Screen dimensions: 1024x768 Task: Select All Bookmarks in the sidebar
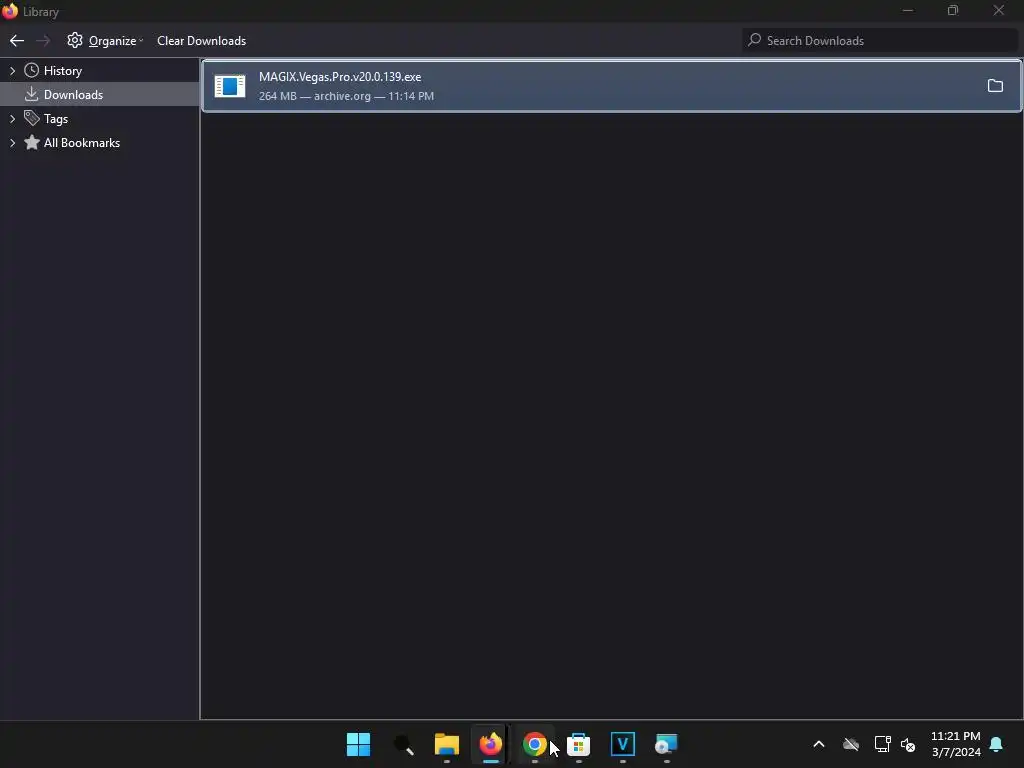82,142
